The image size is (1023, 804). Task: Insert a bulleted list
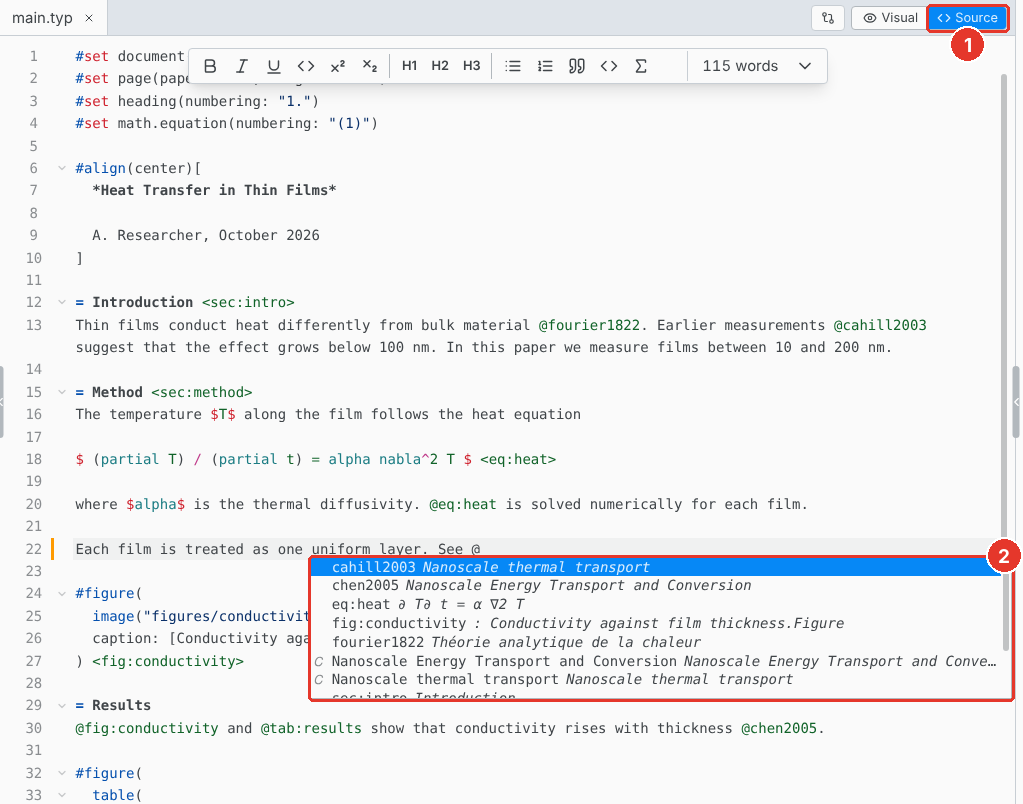coord(513,66)
